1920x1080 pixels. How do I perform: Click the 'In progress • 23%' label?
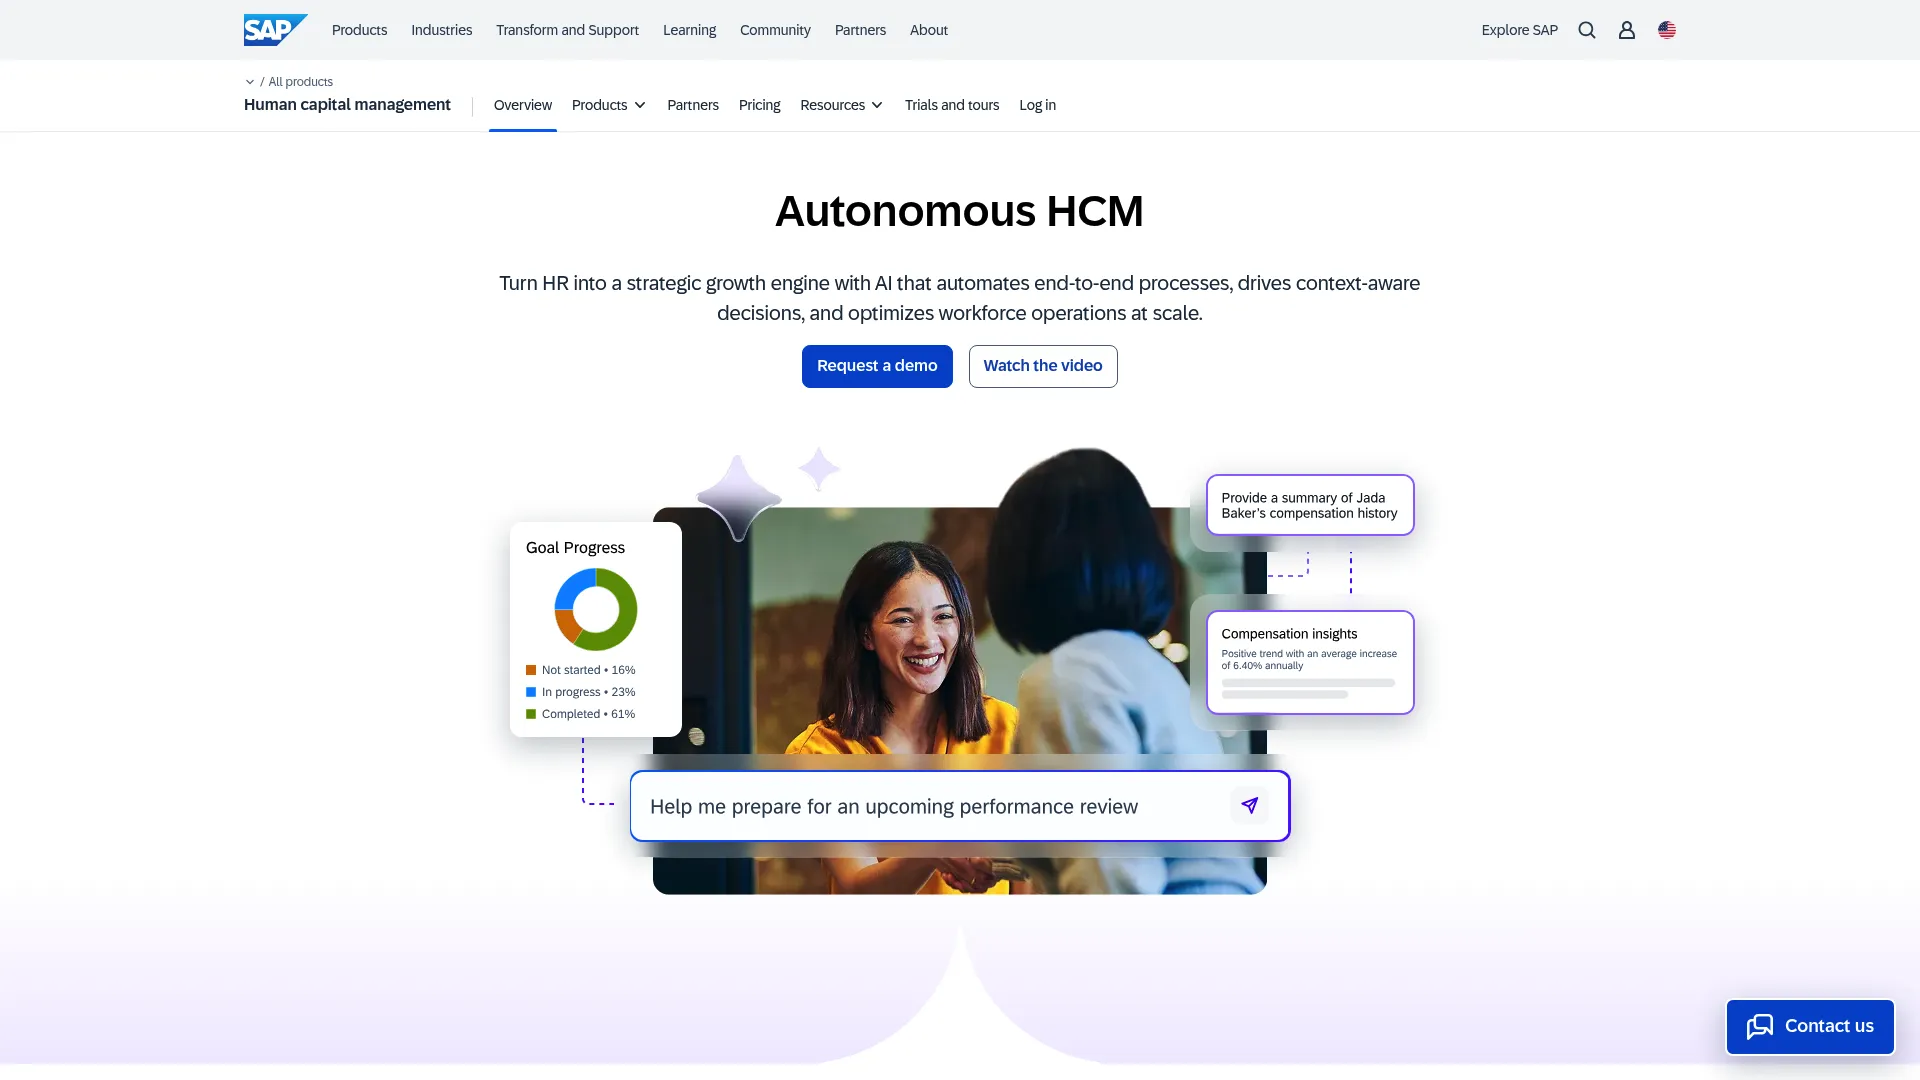click(588, 692)
